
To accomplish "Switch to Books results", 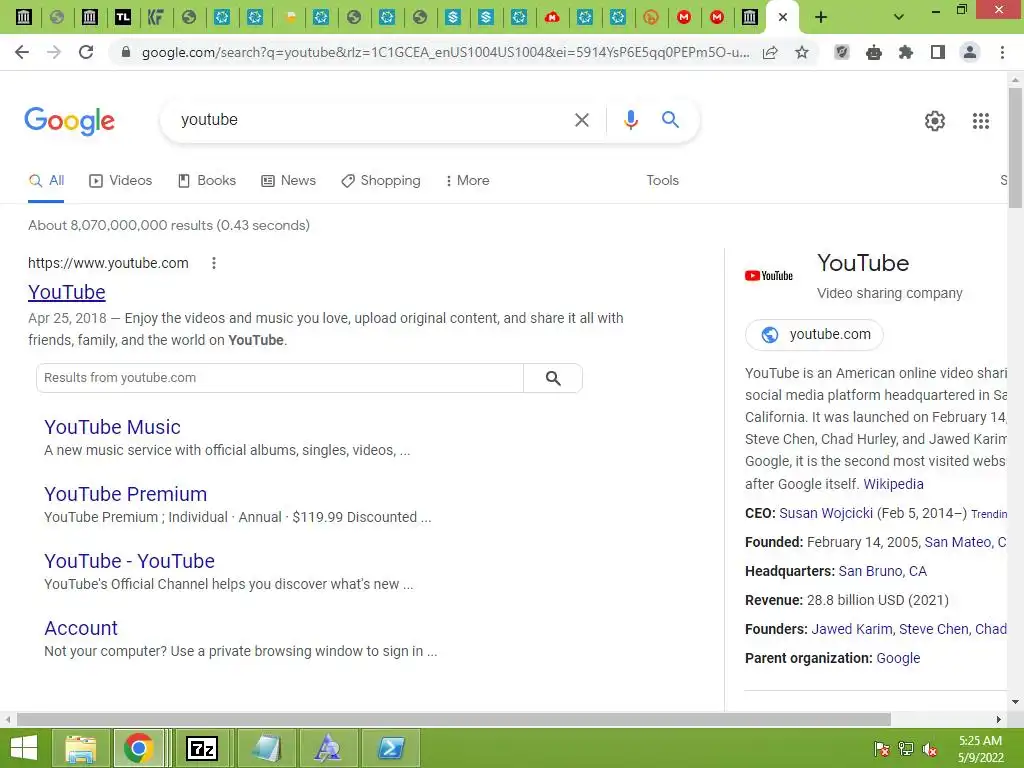I will coord(206,180).
